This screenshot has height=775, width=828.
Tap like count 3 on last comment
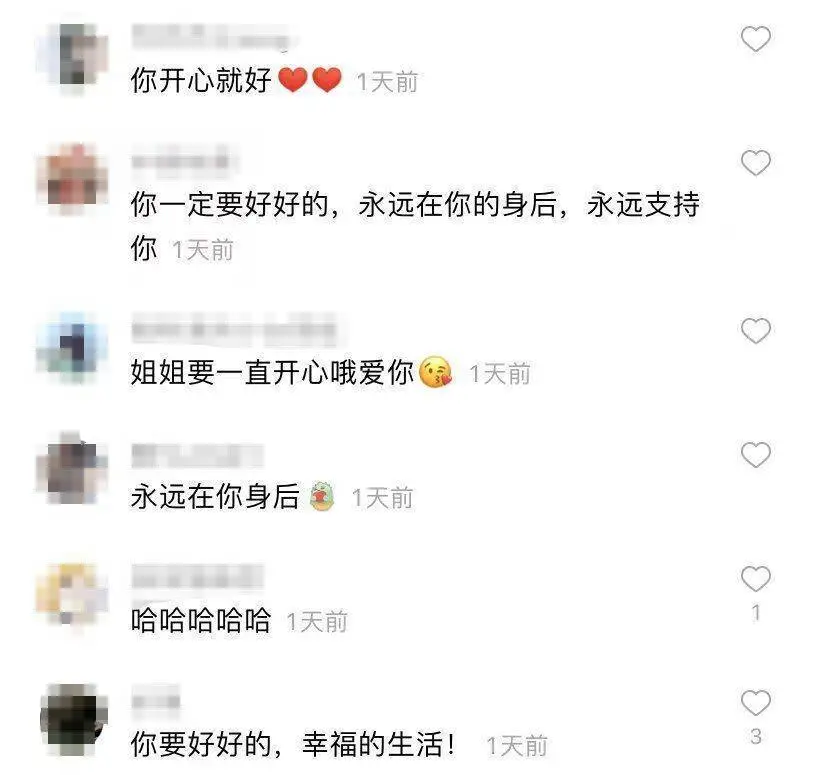click(756, 736)
